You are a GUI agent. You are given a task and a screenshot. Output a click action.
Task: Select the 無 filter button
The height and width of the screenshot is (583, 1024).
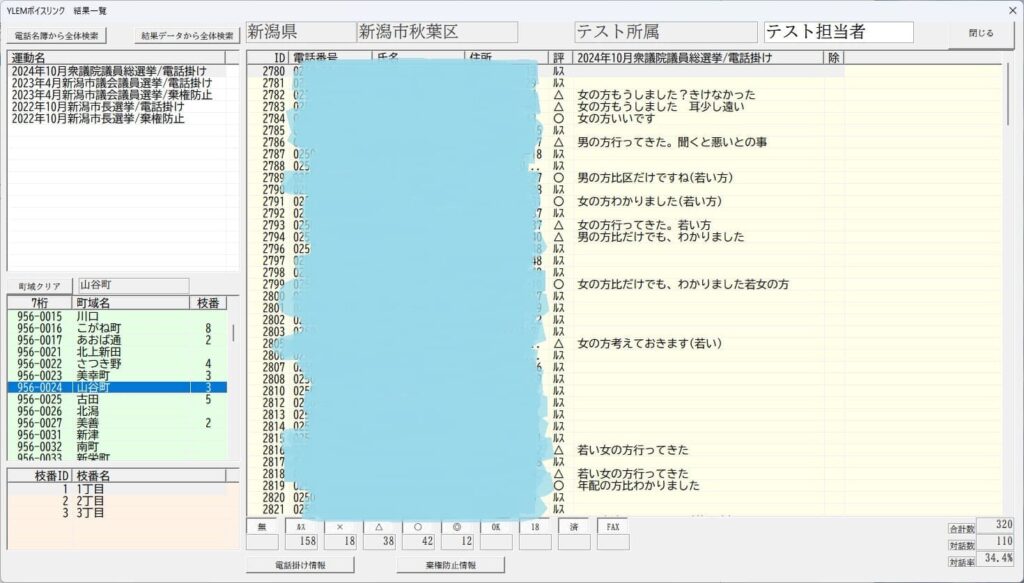click(261, 526)
